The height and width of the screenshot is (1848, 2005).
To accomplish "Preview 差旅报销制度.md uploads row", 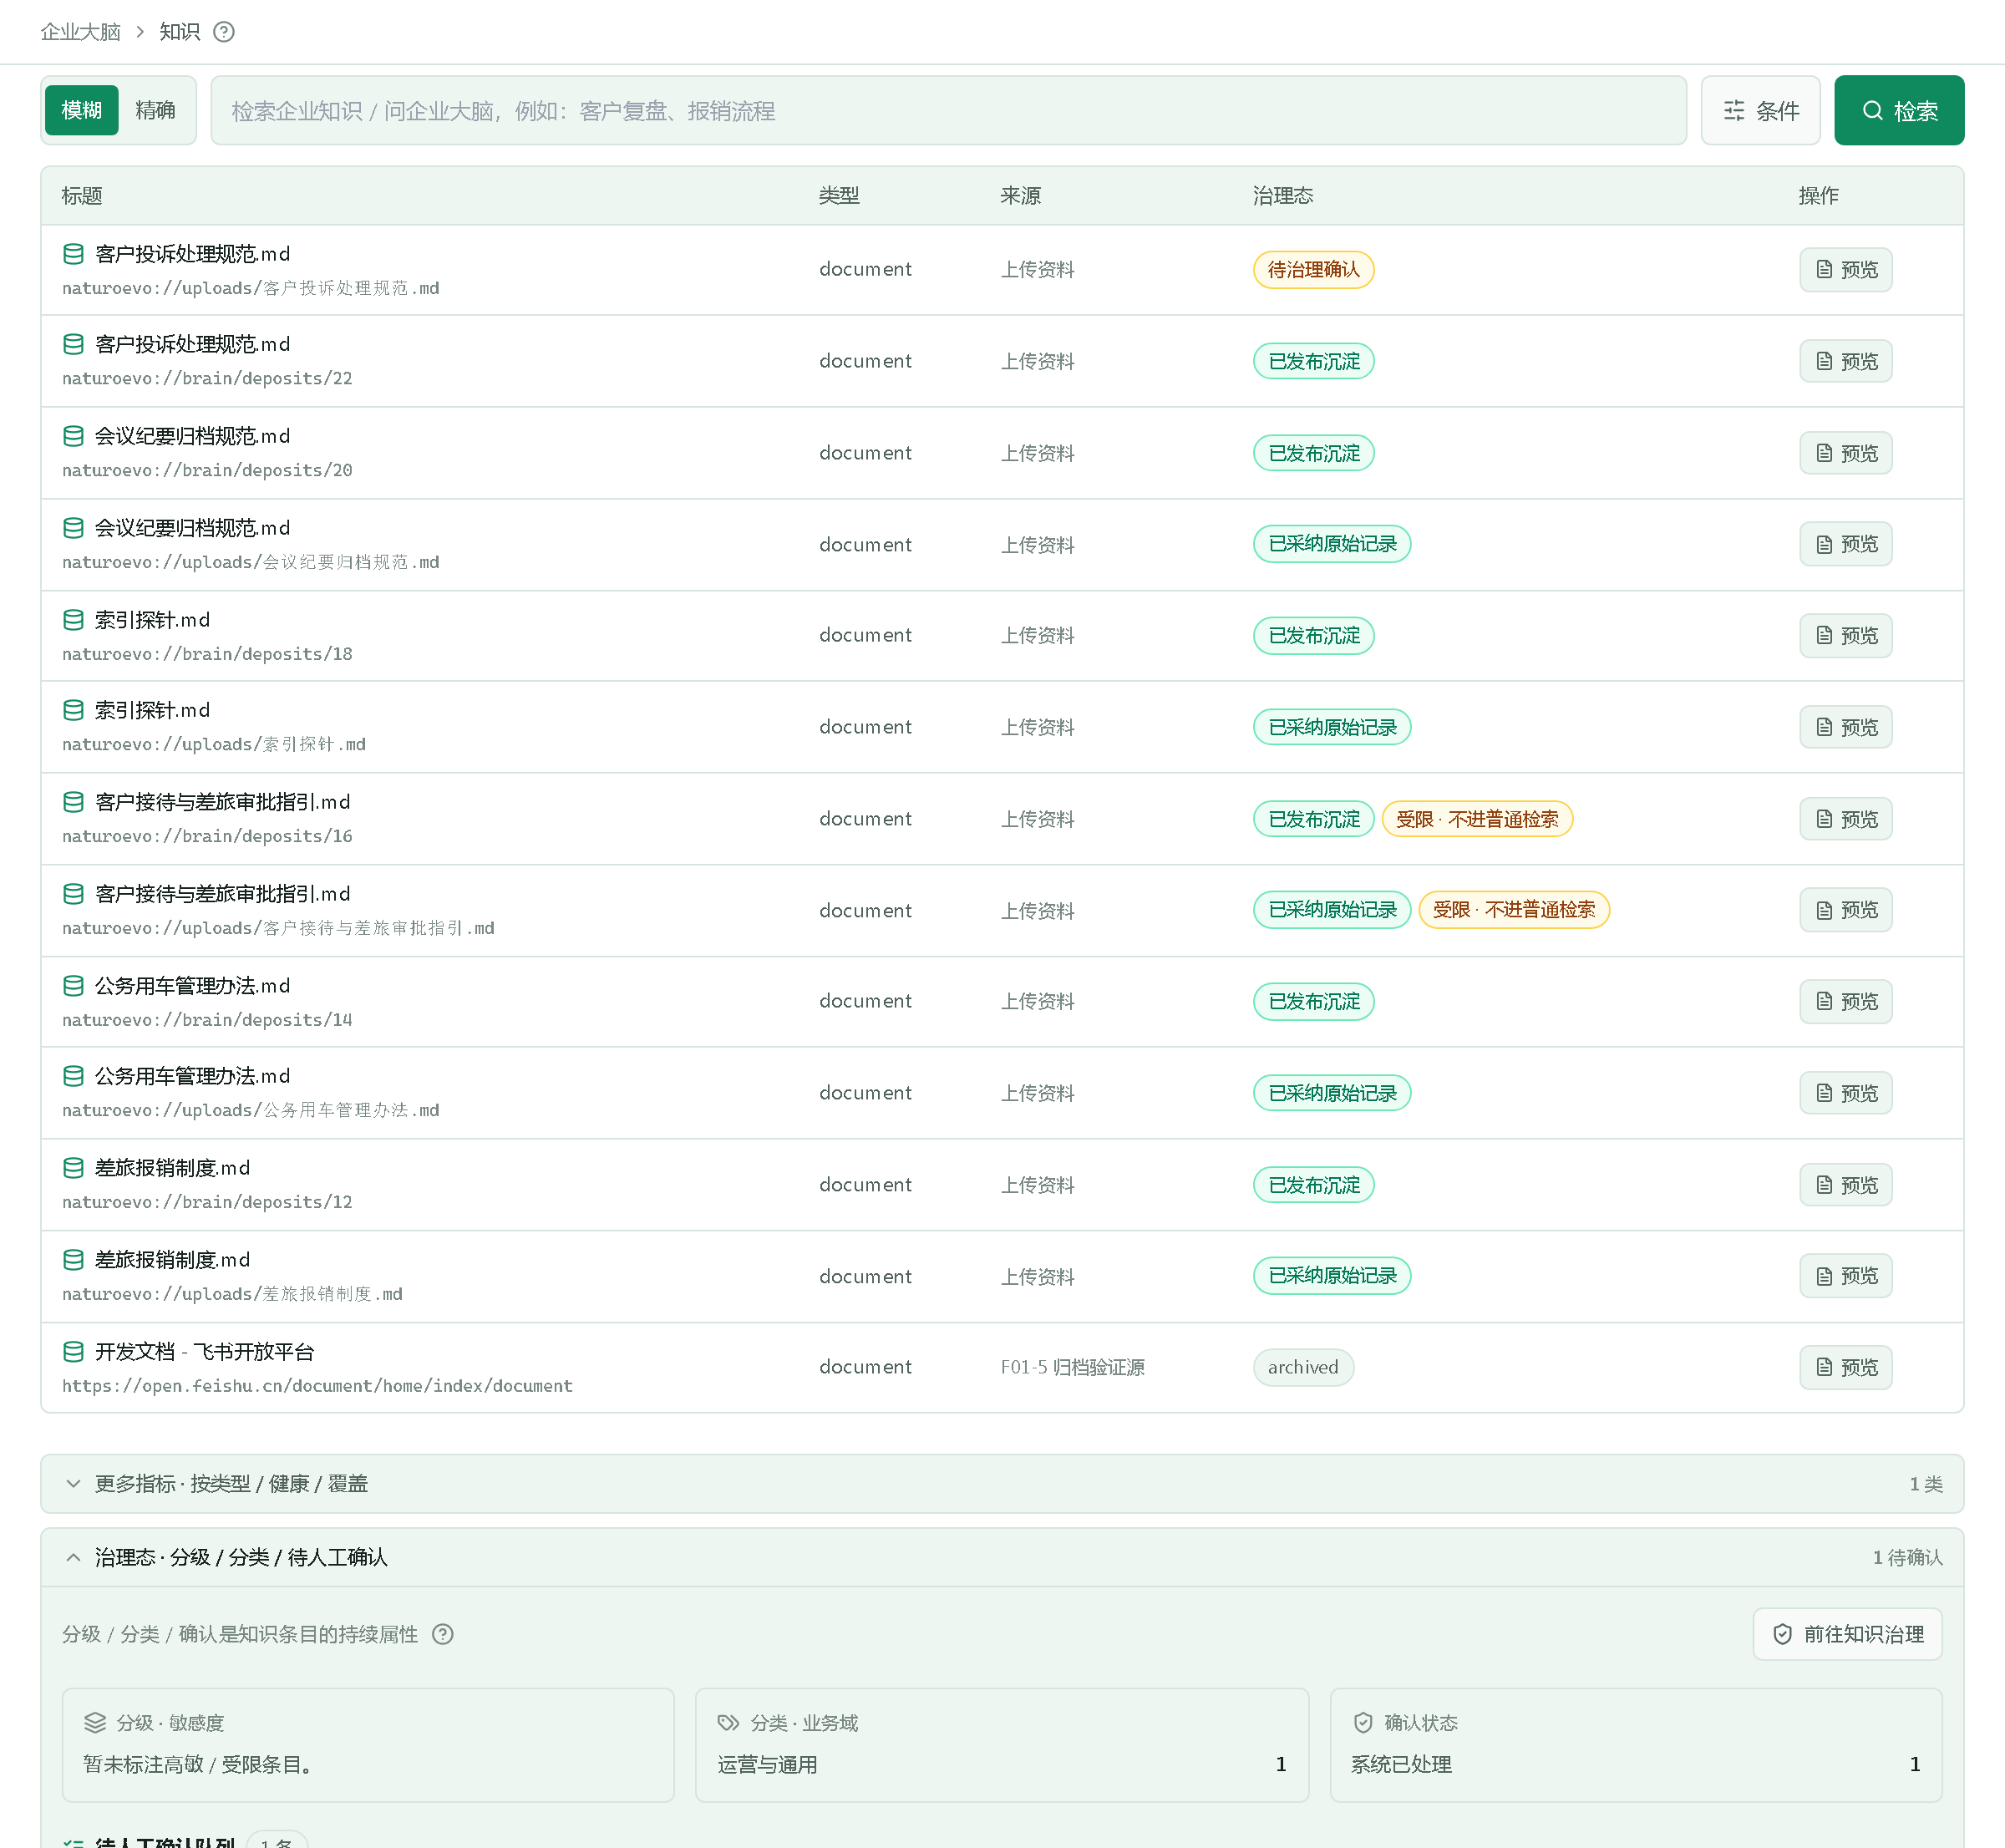I will [1846, 1276].
